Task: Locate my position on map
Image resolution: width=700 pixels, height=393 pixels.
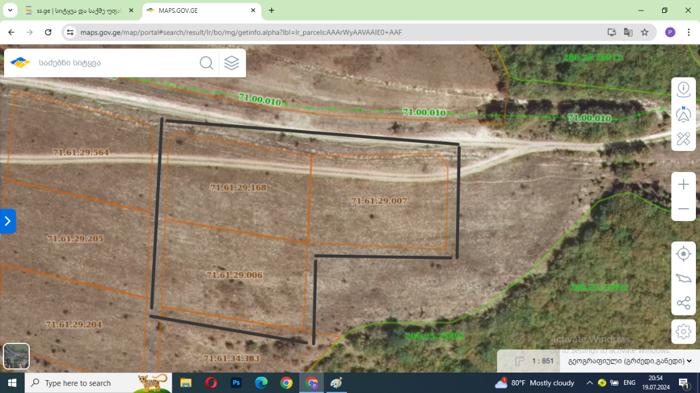Action: tap(683, 254)
